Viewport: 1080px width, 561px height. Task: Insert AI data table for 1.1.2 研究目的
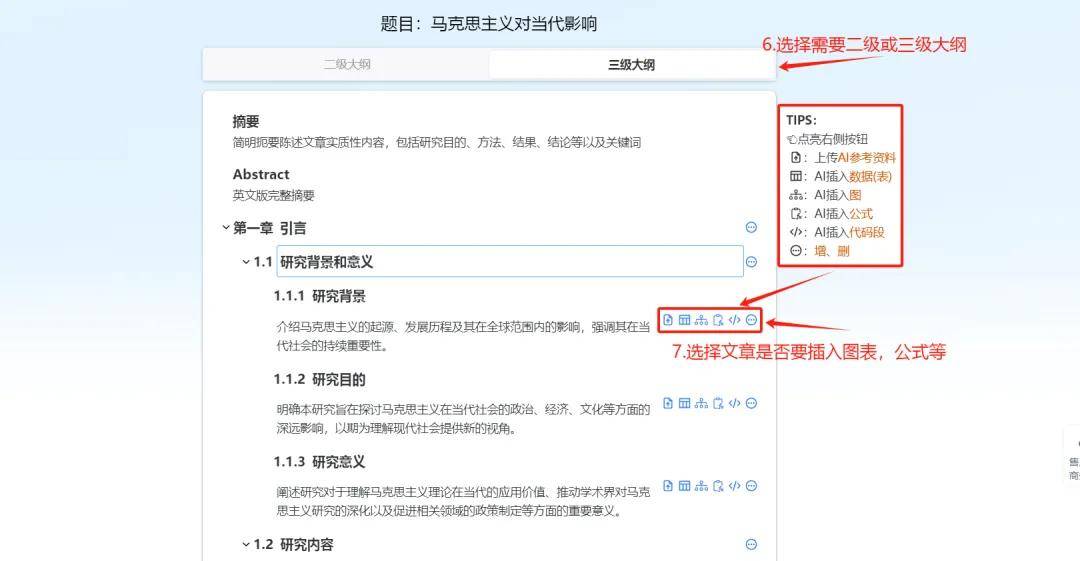click(684, 403)
